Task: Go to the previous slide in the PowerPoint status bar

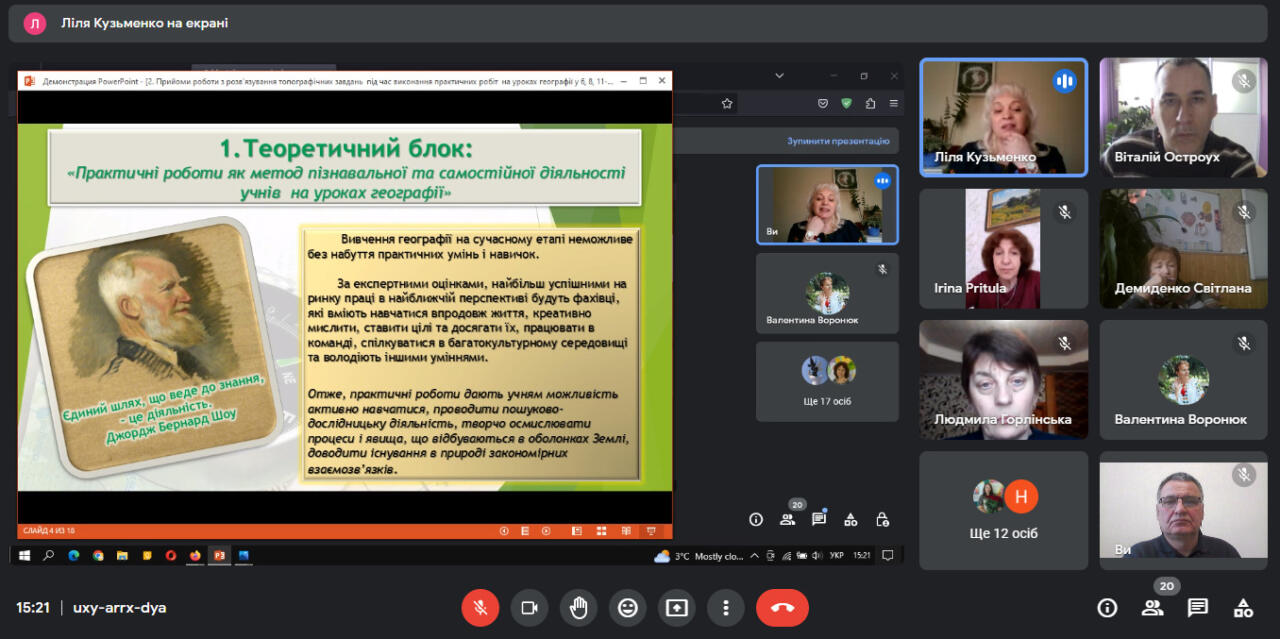Action: click(504, 531)
